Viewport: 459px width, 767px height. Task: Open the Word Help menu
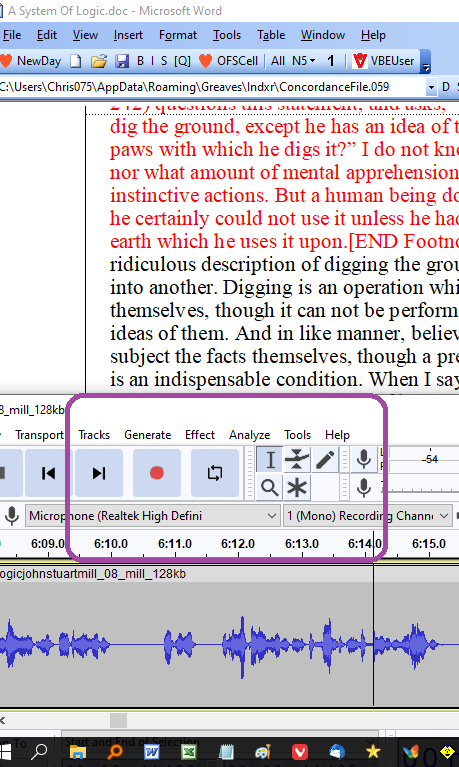(373, 35)
